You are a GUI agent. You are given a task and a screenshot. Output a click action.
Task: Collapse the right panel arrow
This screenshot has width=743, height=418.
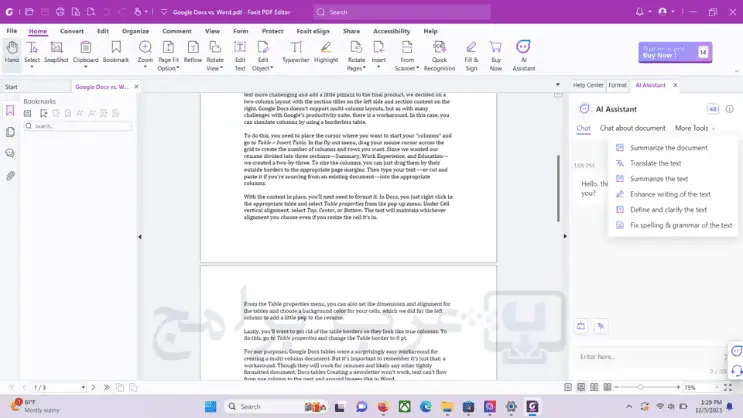pos(565,236)
